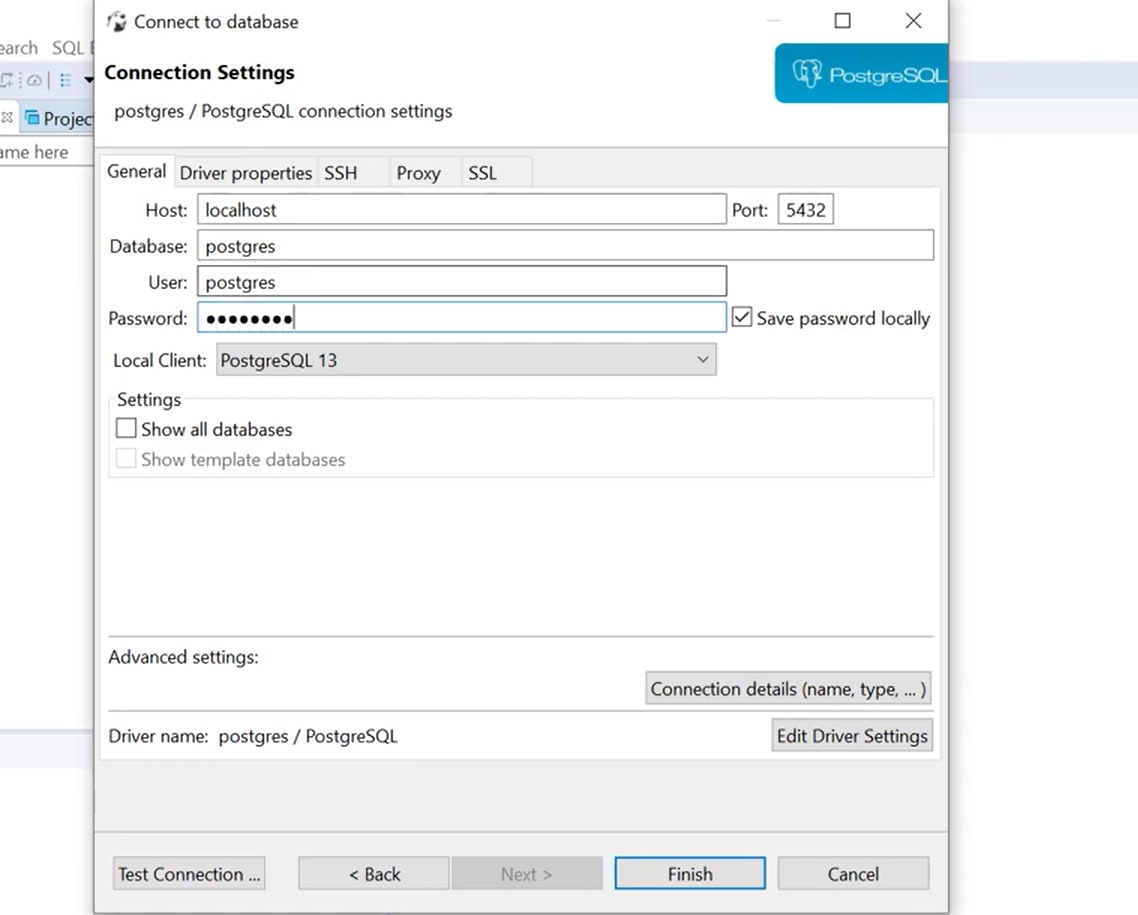This screenshot has height=915, width=1138.
Task: Click the new database connection icon in toolbar
Action: pos(5,80)
